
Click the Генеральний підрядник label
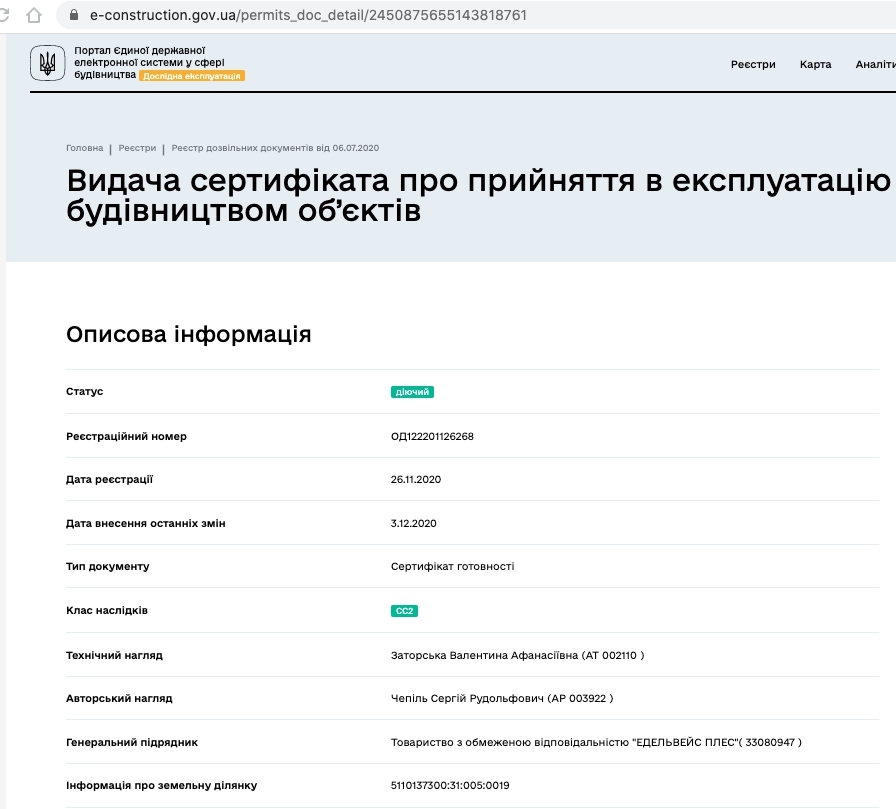coord(132,742)
